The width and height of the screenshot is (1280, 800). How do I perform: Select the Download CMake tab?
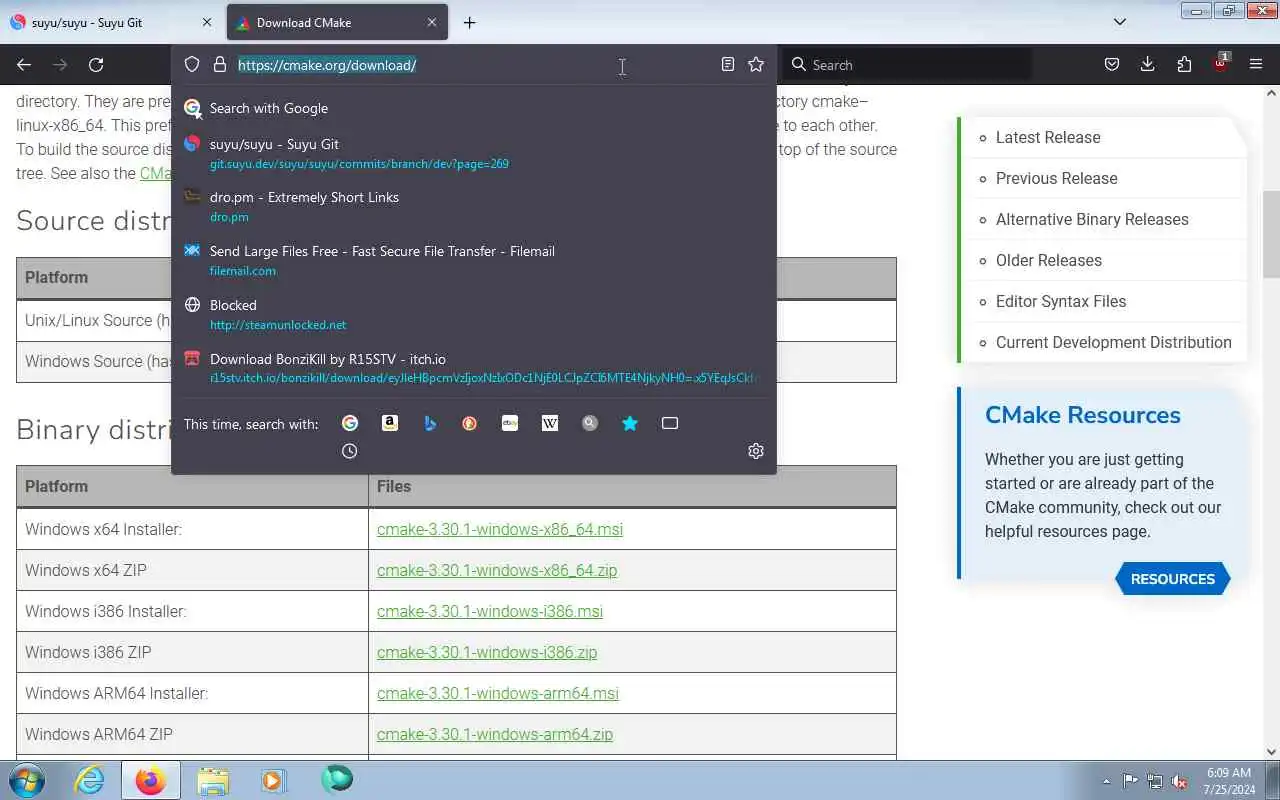337,22
